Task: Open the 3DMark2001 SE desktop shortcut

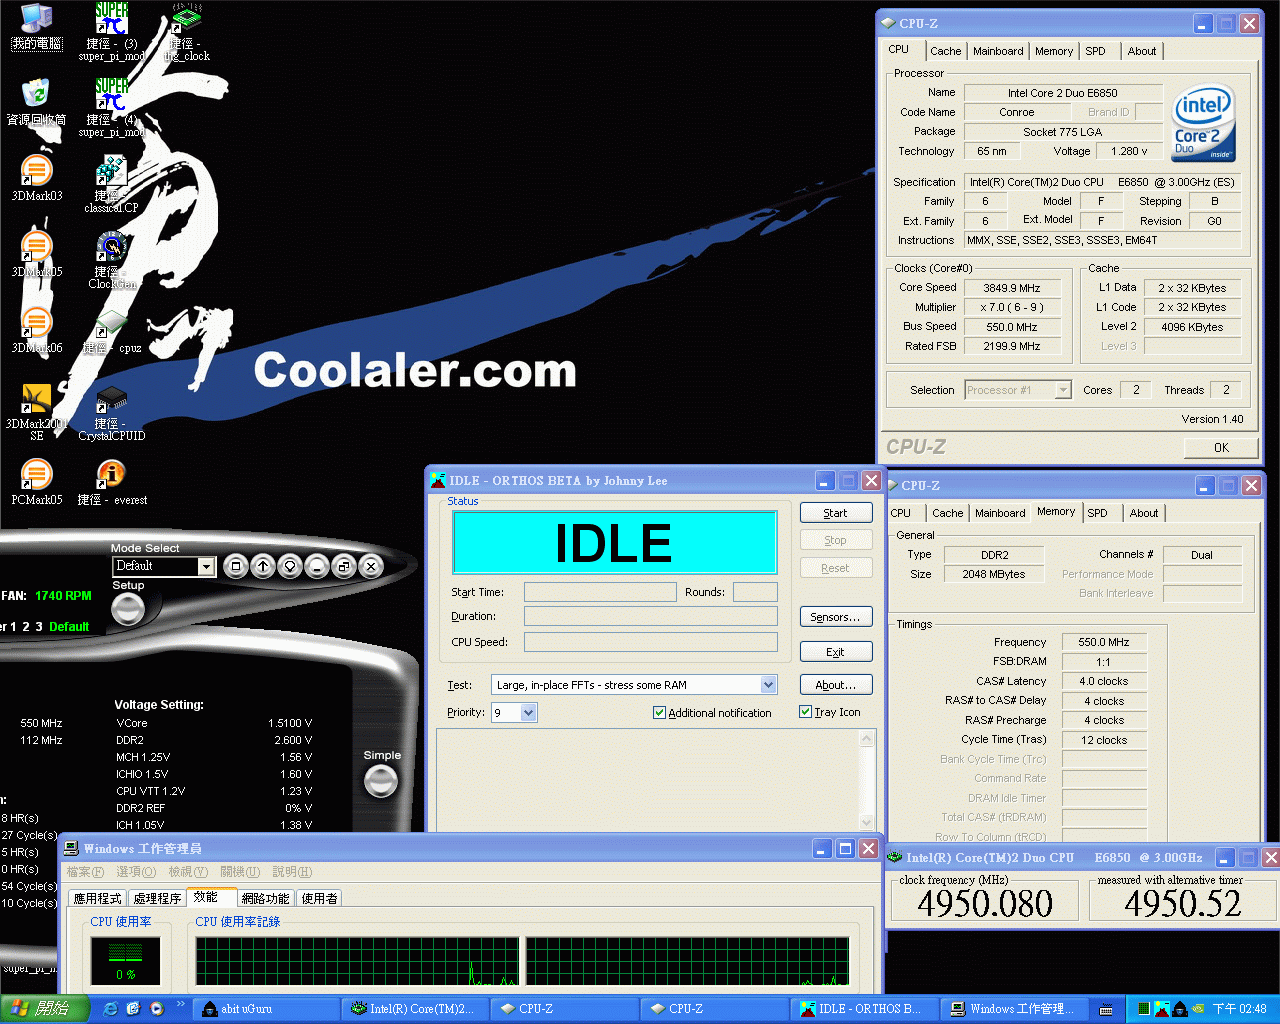Action: [36, 412]
